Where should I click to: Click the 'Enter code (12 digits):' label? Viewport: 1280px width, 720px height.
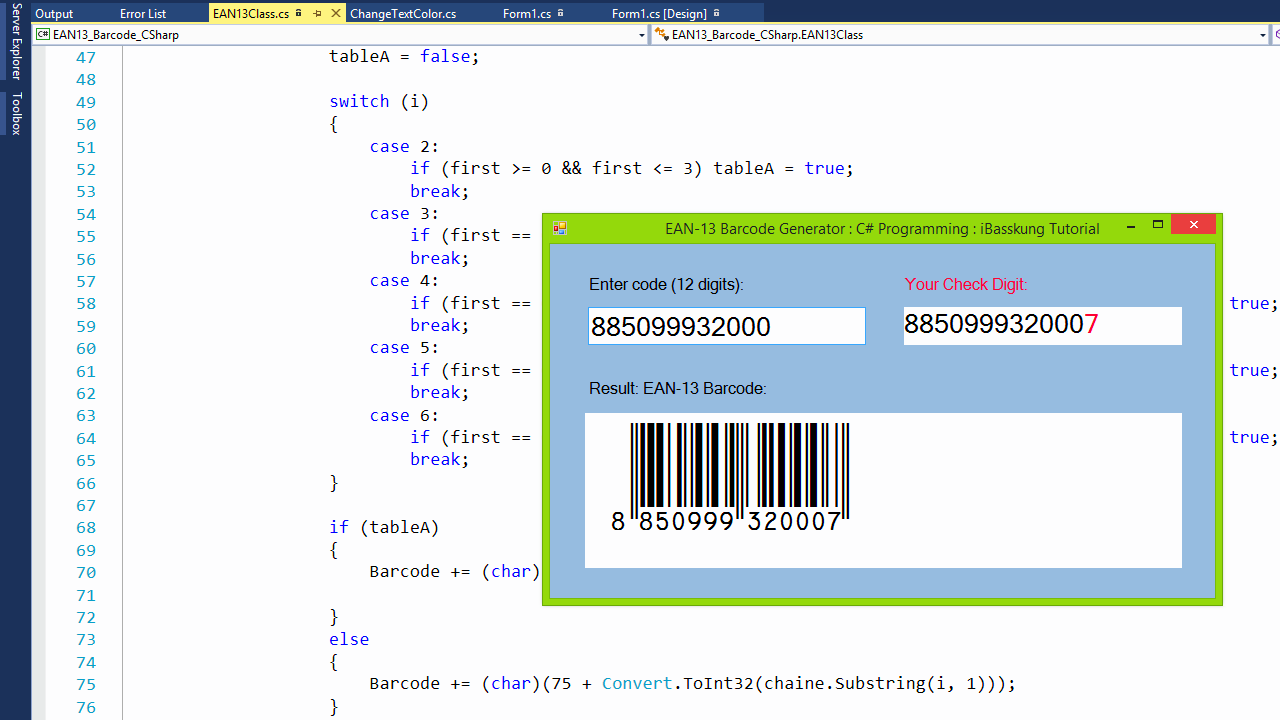point(666,284)
